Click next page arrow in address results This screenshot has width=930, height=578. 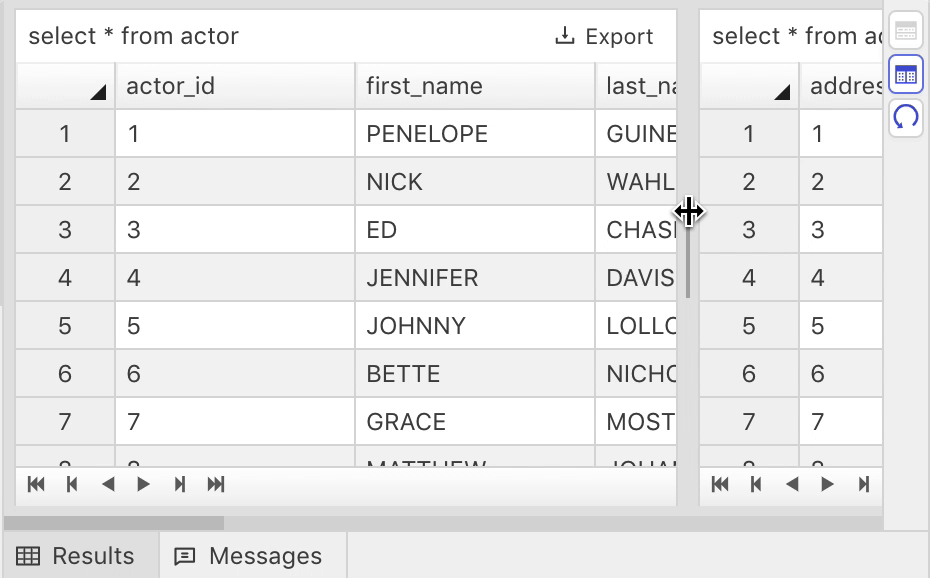click(827, 484)
